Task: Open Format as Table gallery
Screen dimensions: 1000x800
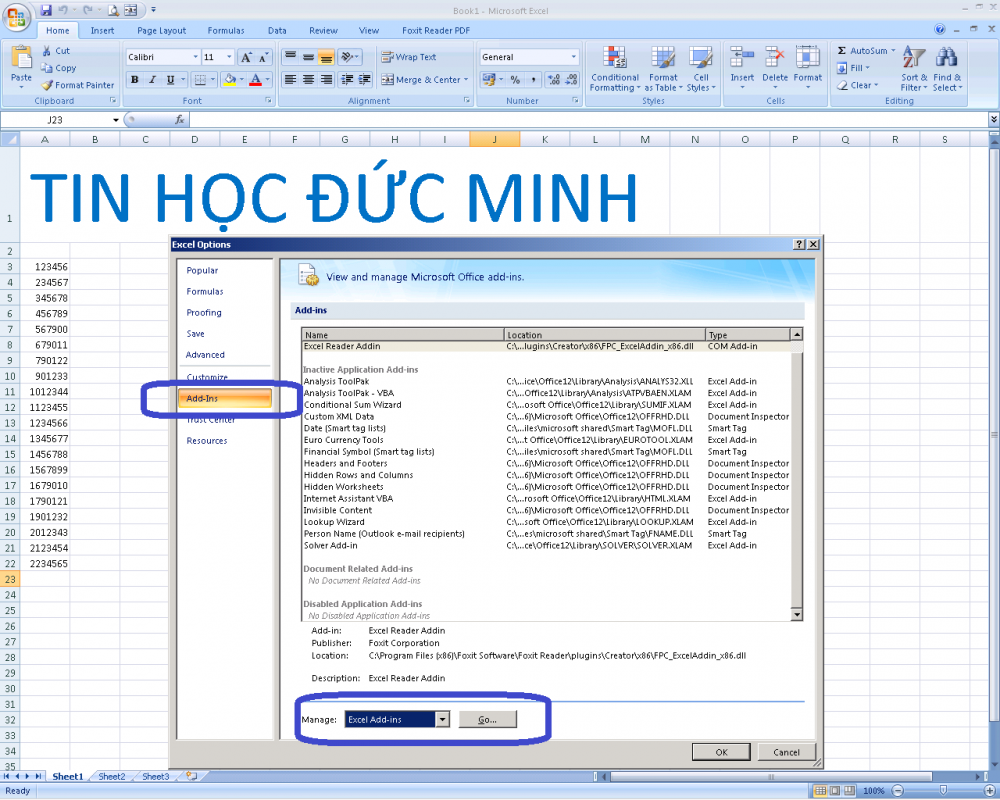Action: [x=663, y=69]
